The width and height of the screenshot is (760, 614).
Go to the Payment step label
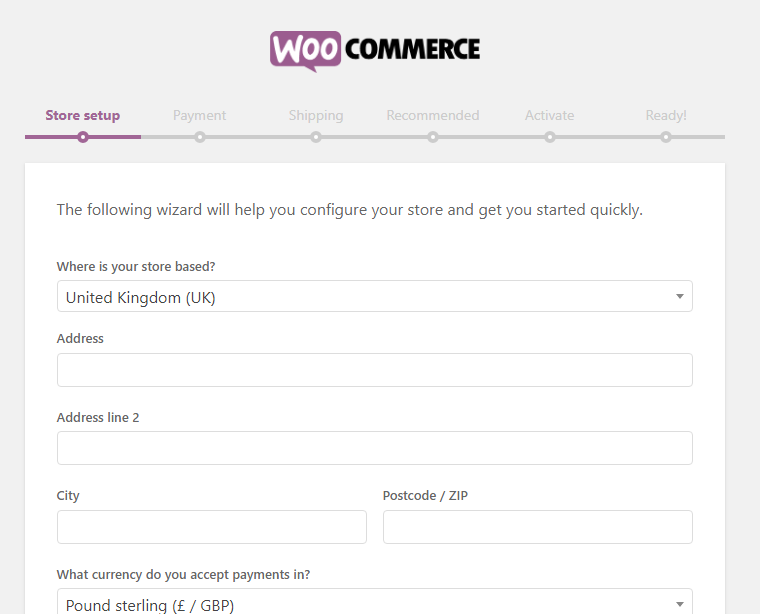(200, 115)
